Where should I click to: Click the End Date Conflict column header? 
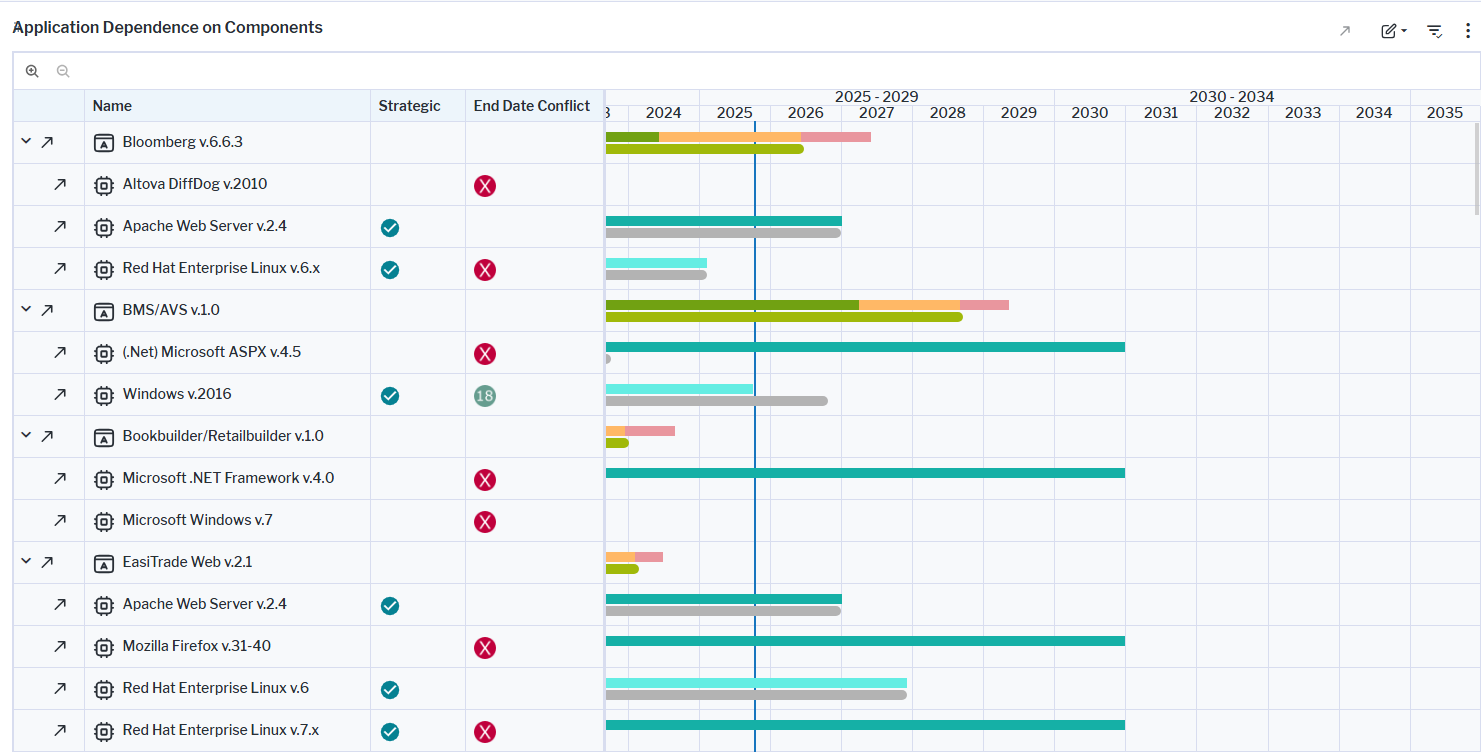[532, 106]
